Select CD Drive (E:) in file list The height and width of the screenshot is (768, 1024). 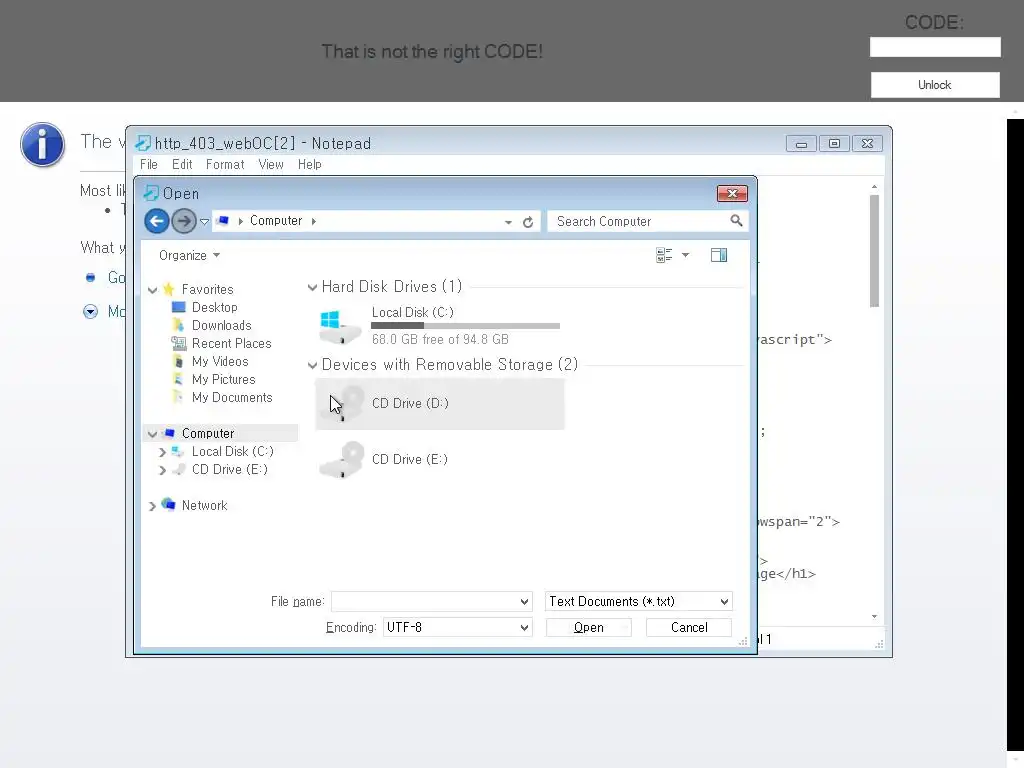tap(440, 460)
